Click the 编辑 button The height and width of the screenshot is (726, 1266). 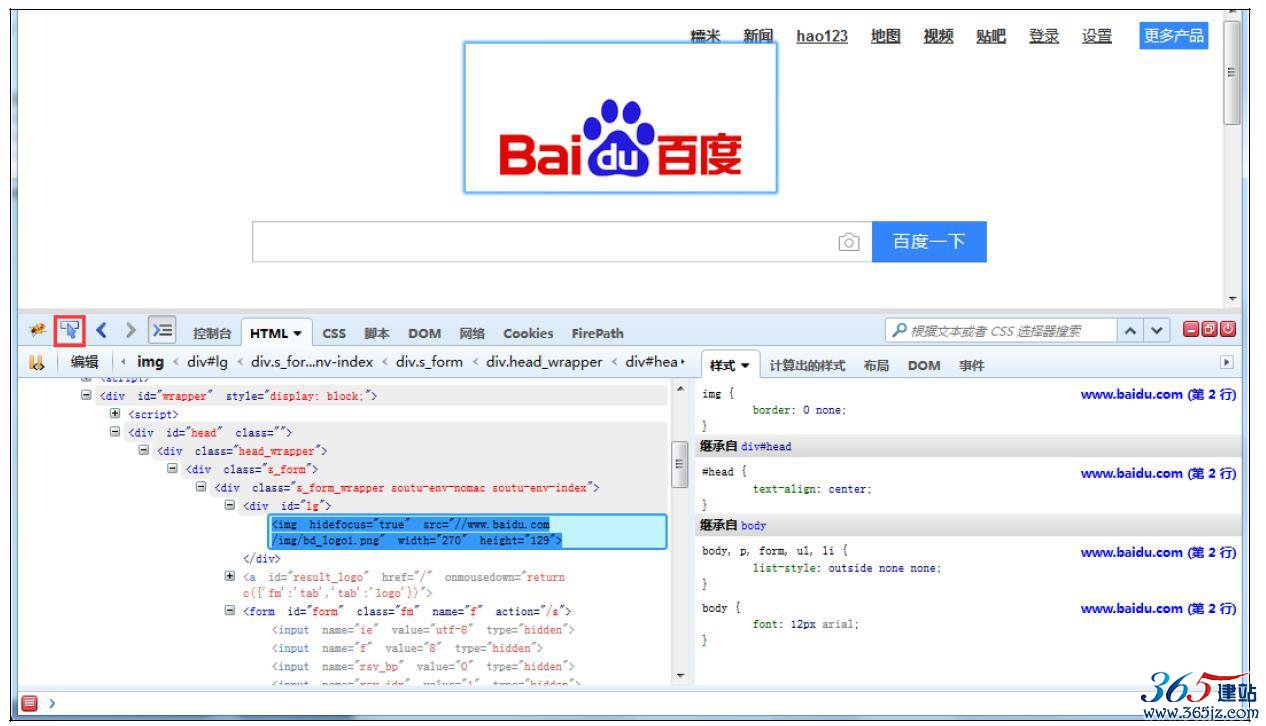84,362
